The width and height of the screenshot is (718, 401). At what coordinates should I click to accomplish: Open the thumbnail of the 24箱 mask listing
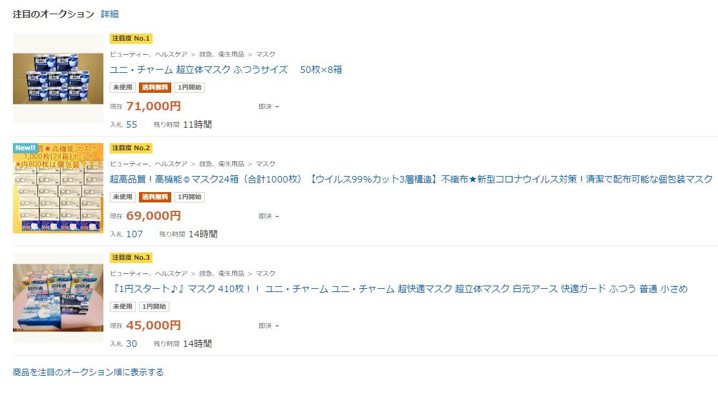point(58,189)
